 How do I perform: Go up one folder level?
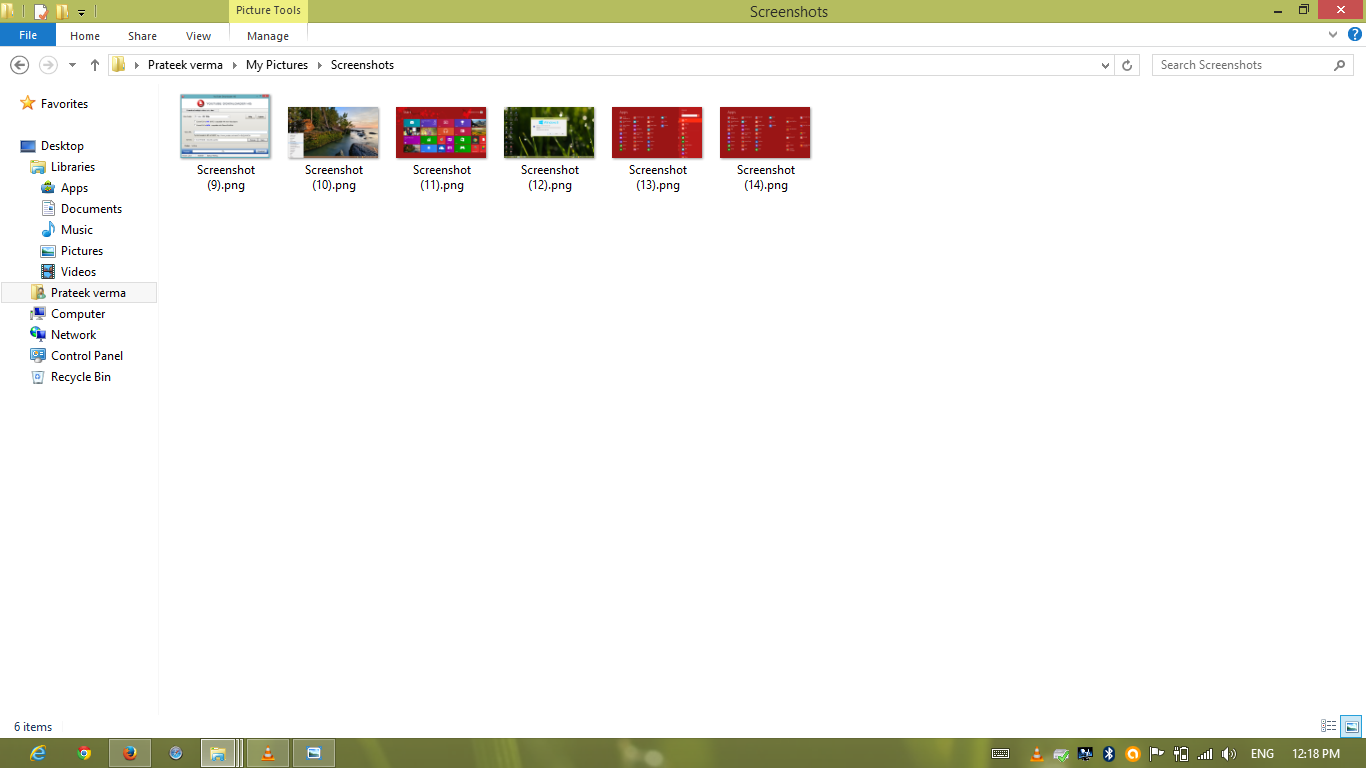tap(95, 65)
